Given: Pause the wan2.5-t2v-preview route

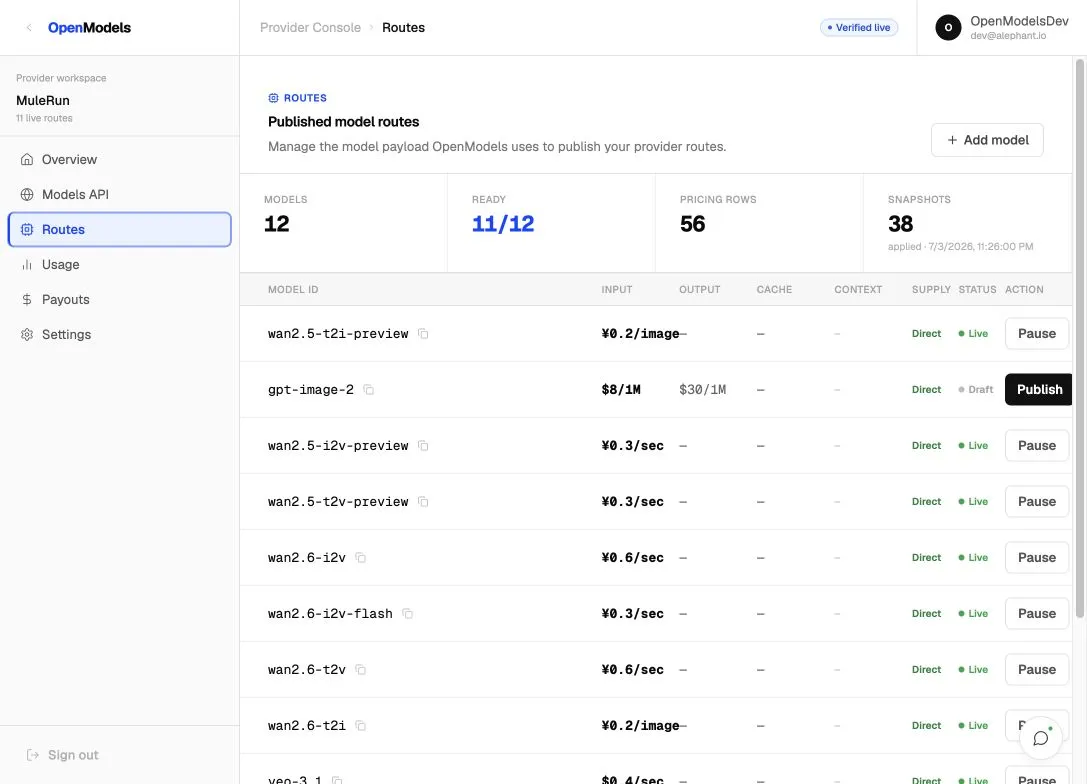Looking at the screenshot, I should coord(1036,502).
